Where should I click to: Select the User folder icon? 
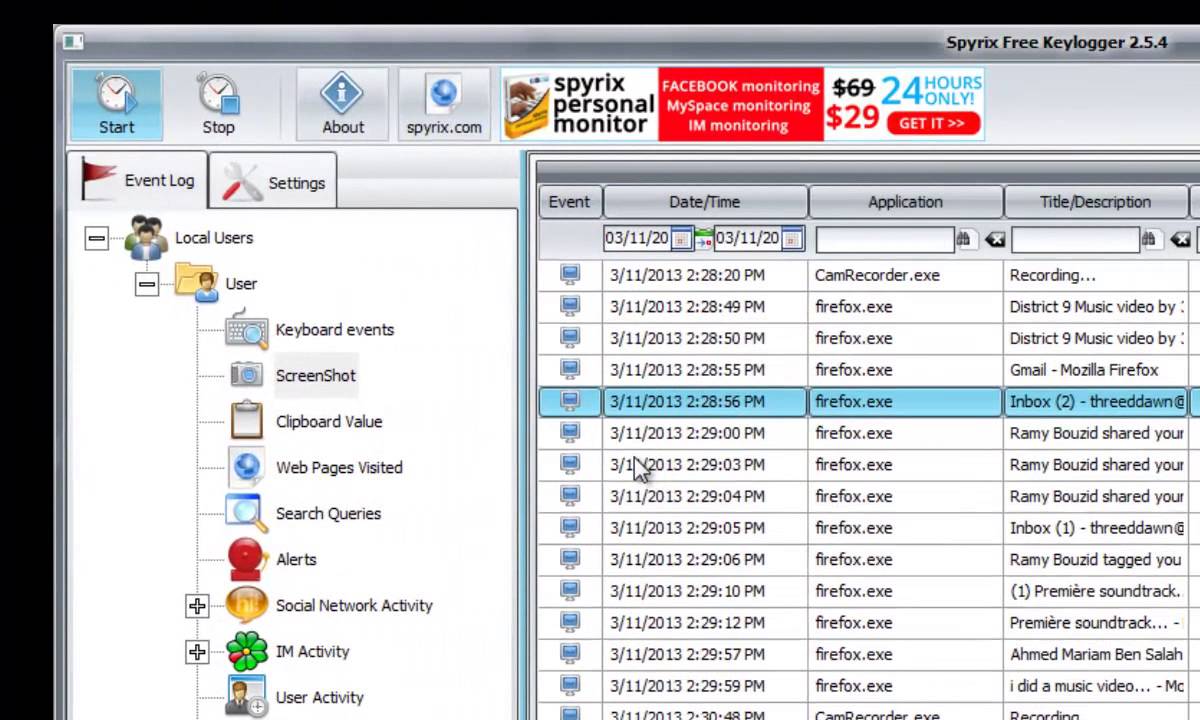[196, 283]
